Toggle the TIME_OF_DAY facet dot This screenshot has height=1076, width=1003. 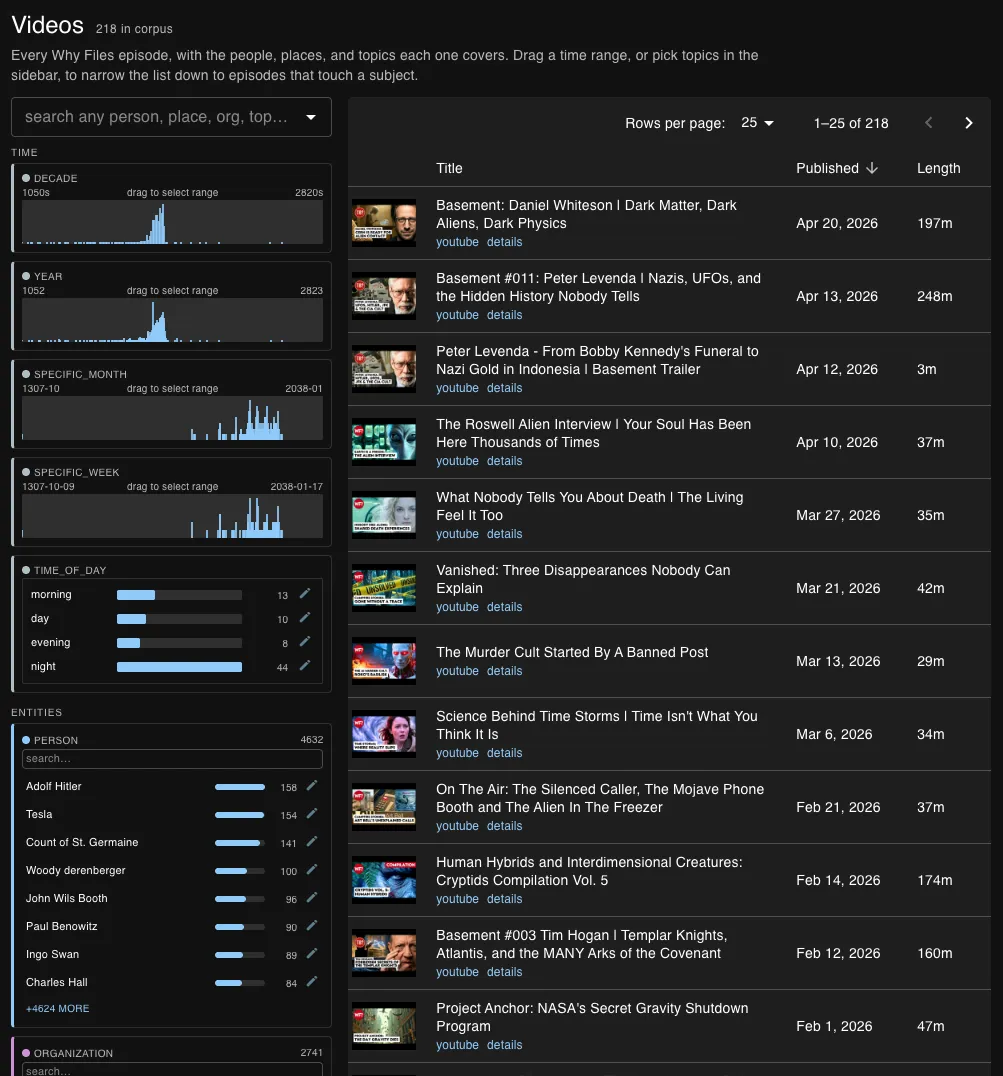(26, 570)
